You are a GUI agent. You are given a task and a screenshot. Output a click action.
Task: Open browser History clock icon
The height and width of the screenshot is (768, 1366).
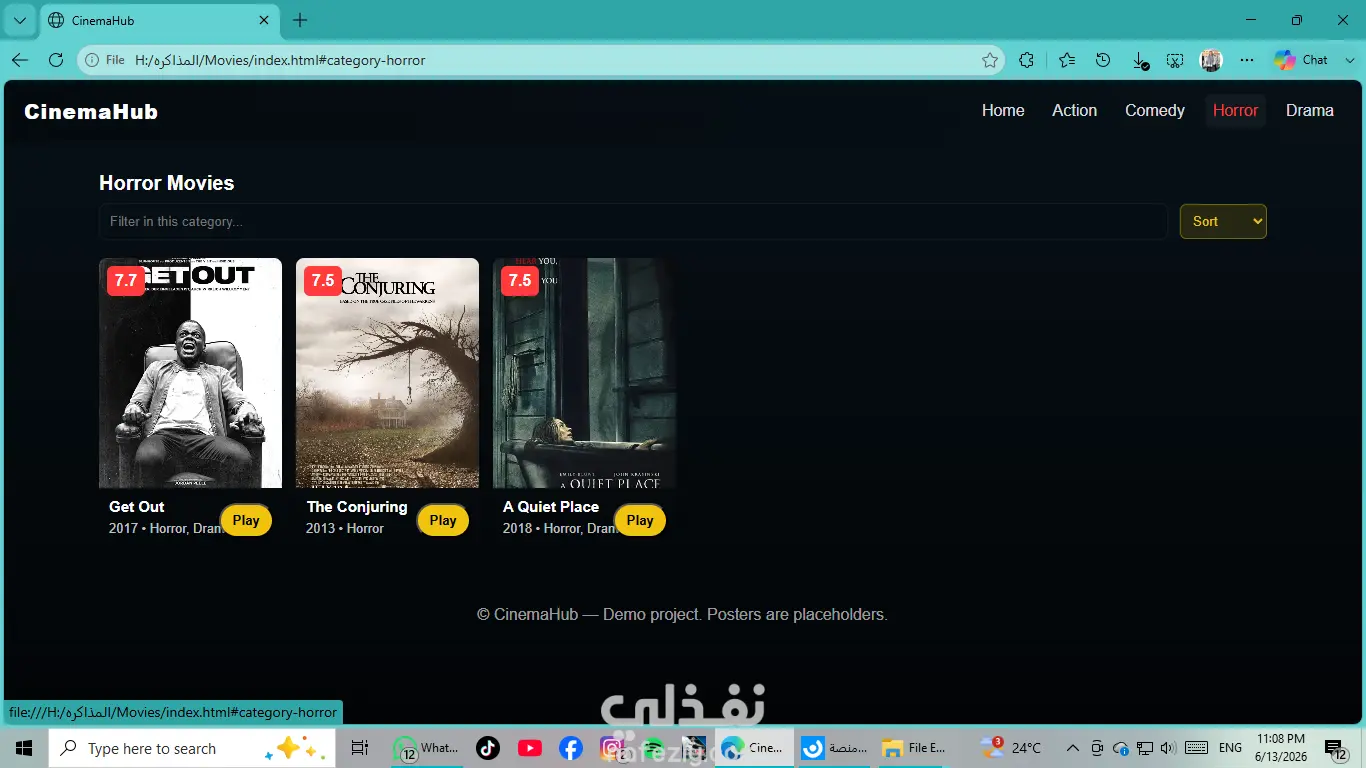(1103, 60)
